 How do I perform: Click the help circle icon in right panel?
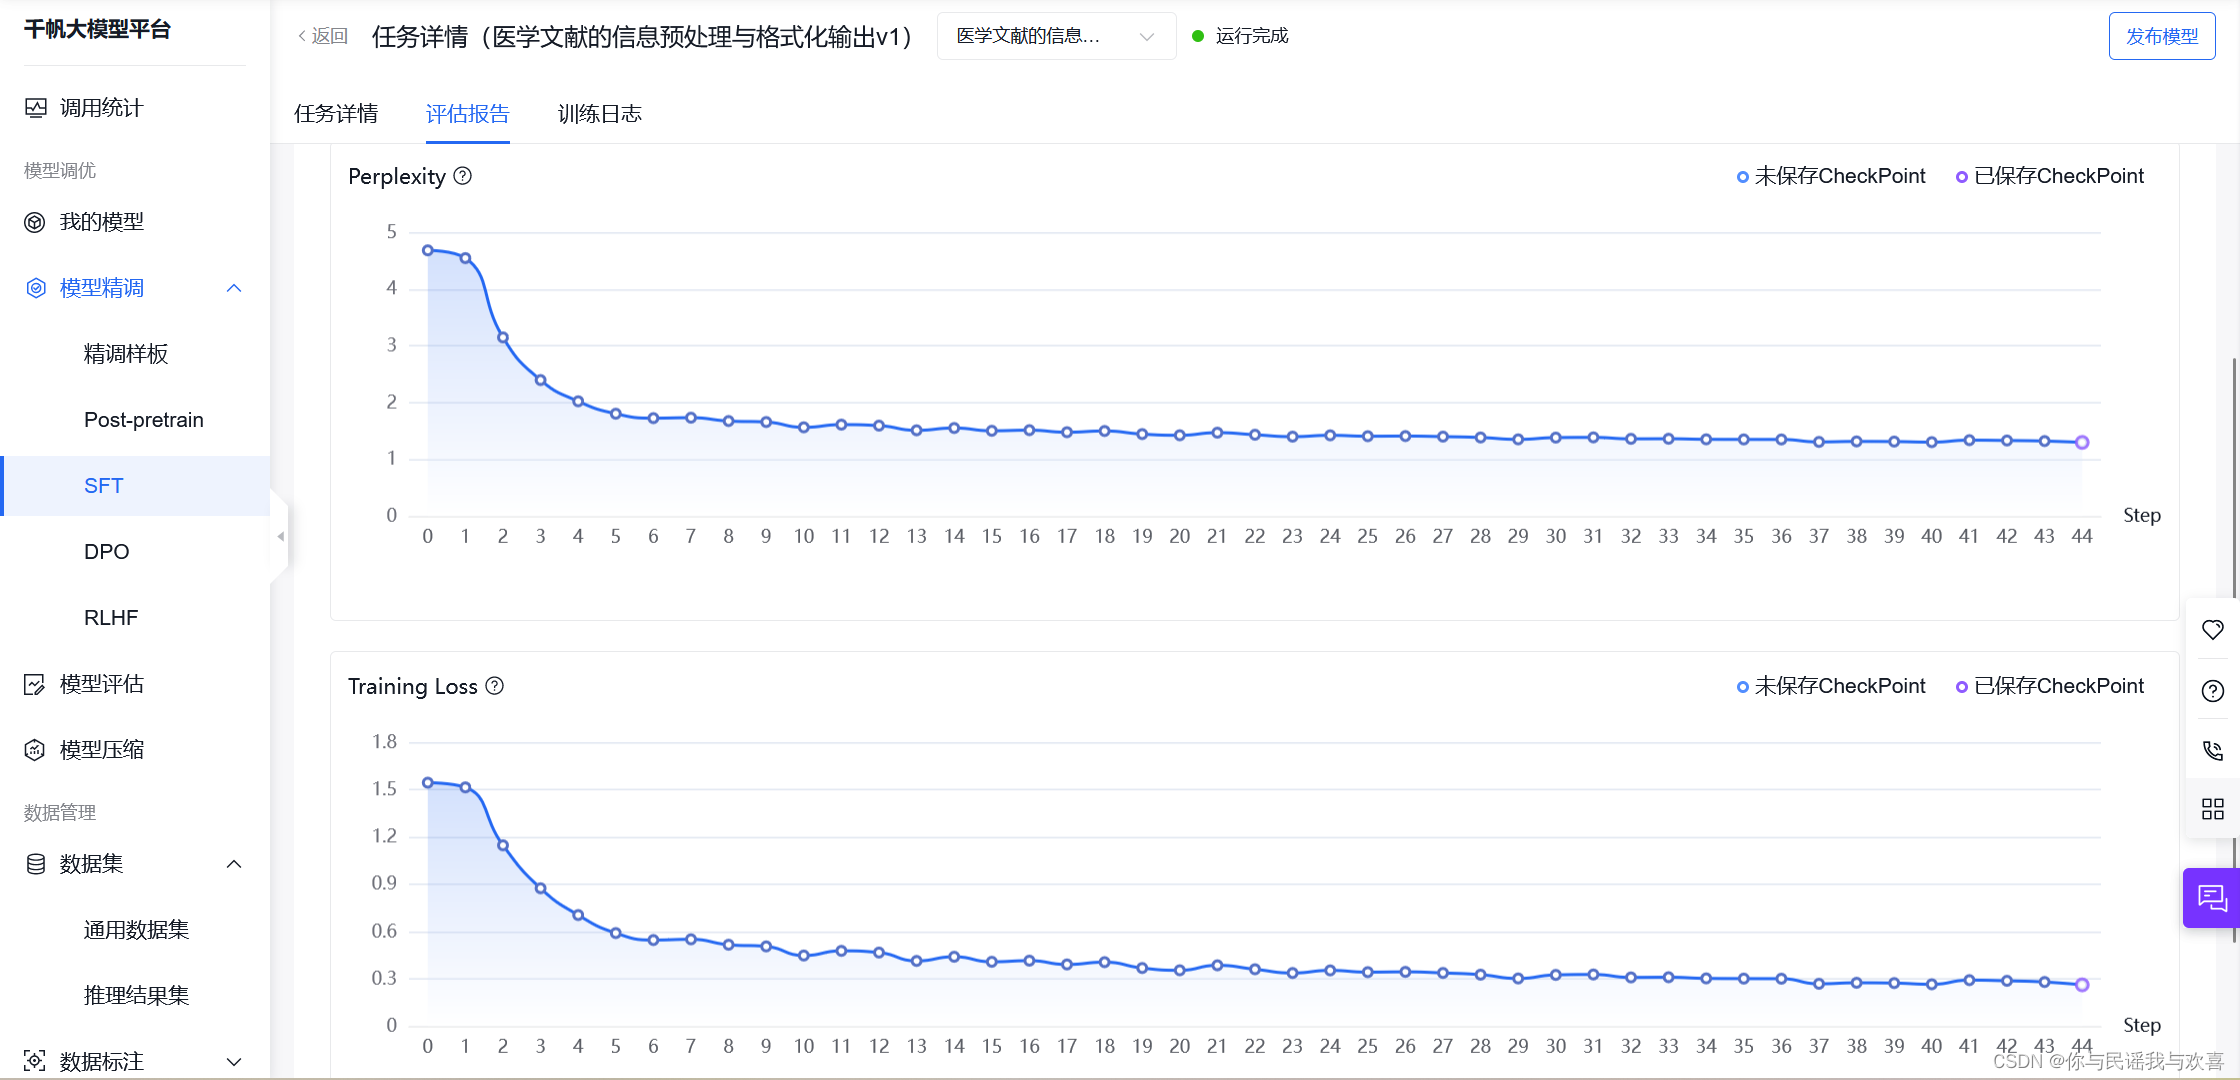coord(2212,691)
